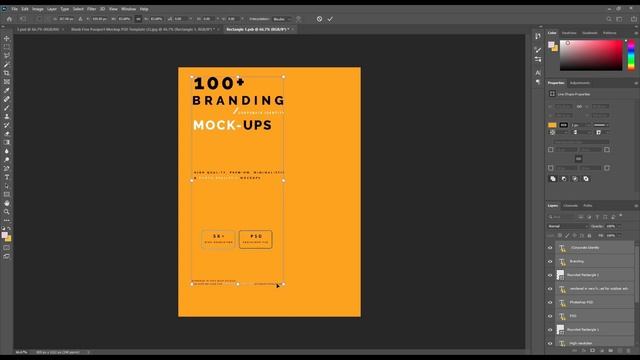Open the History panel icon

click(538, 36)
